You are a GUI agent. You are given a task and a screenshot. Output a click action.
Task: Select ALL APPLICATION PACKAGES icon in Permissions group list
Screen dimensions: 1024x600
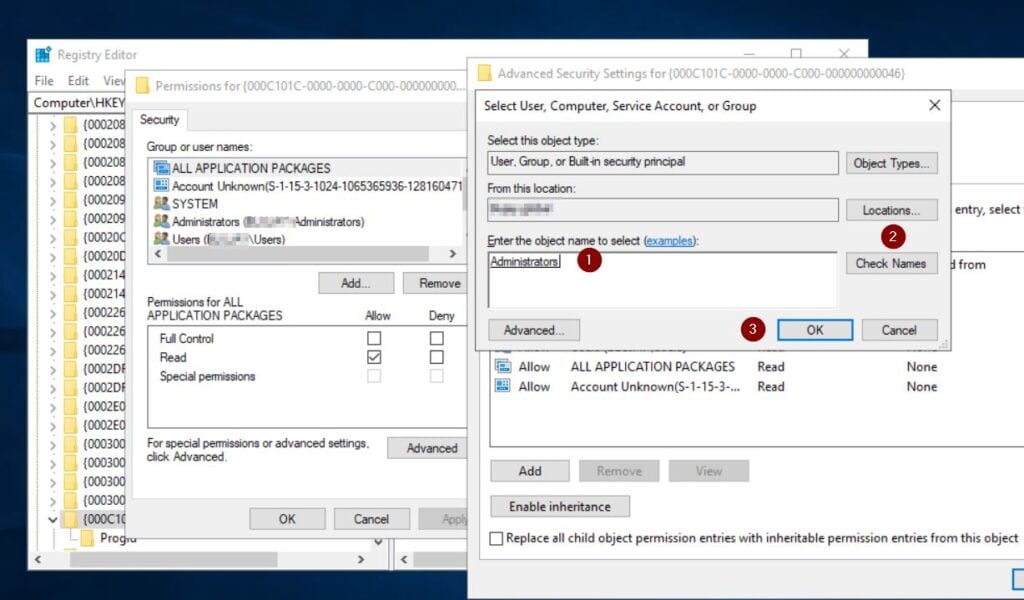pyautogui.click(x=161, y=168)
